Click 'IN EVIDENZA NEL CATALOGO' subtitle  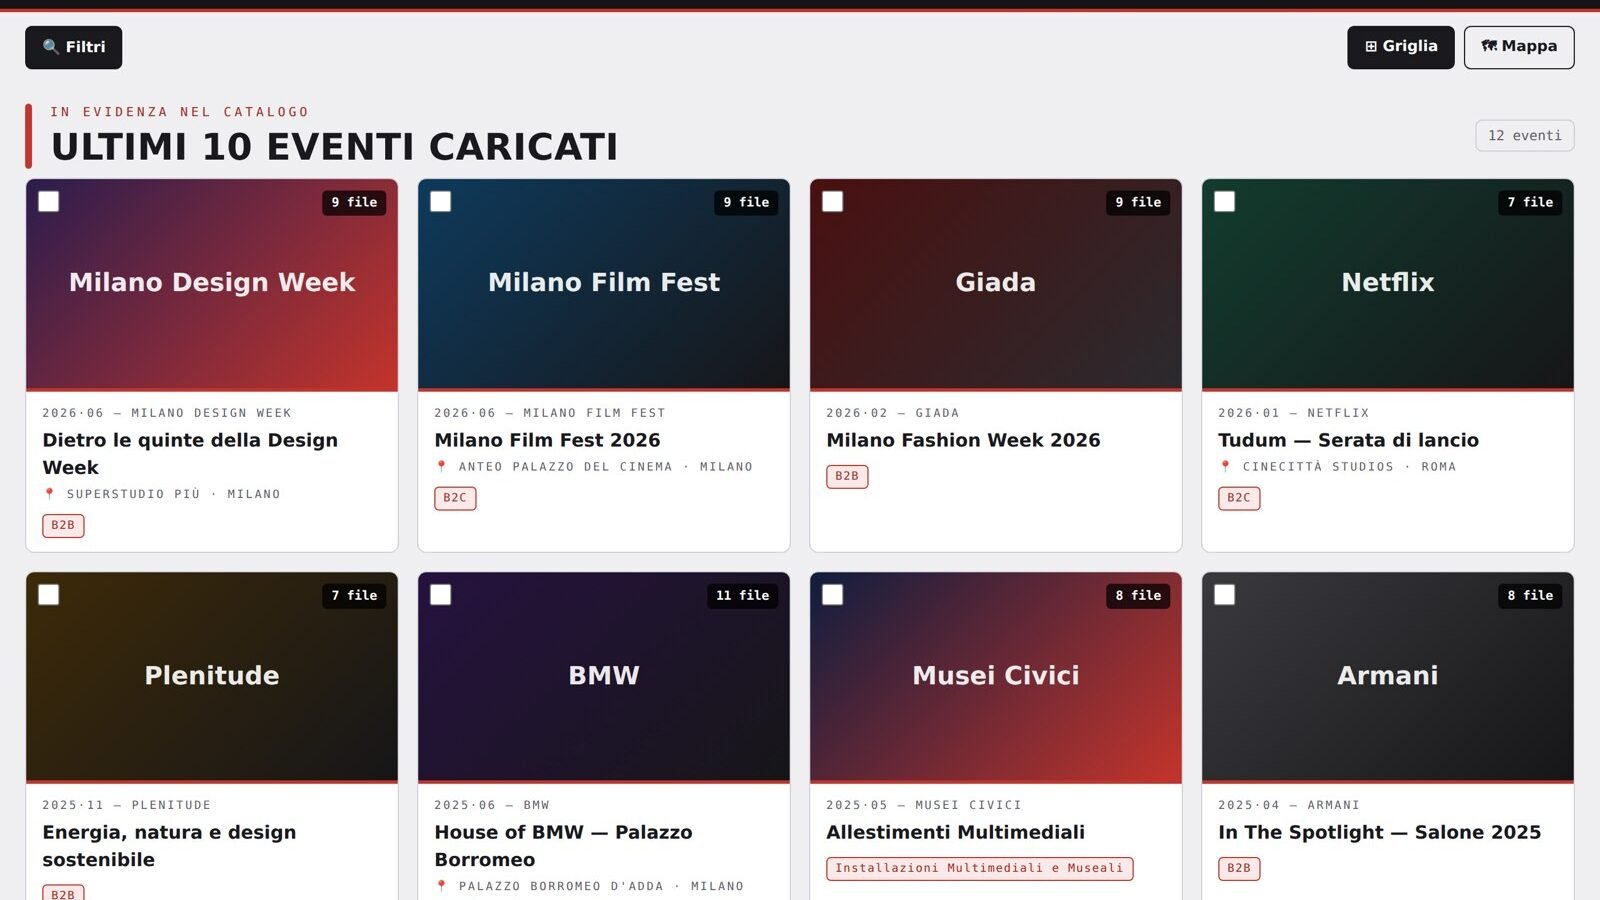coord(180,112)
